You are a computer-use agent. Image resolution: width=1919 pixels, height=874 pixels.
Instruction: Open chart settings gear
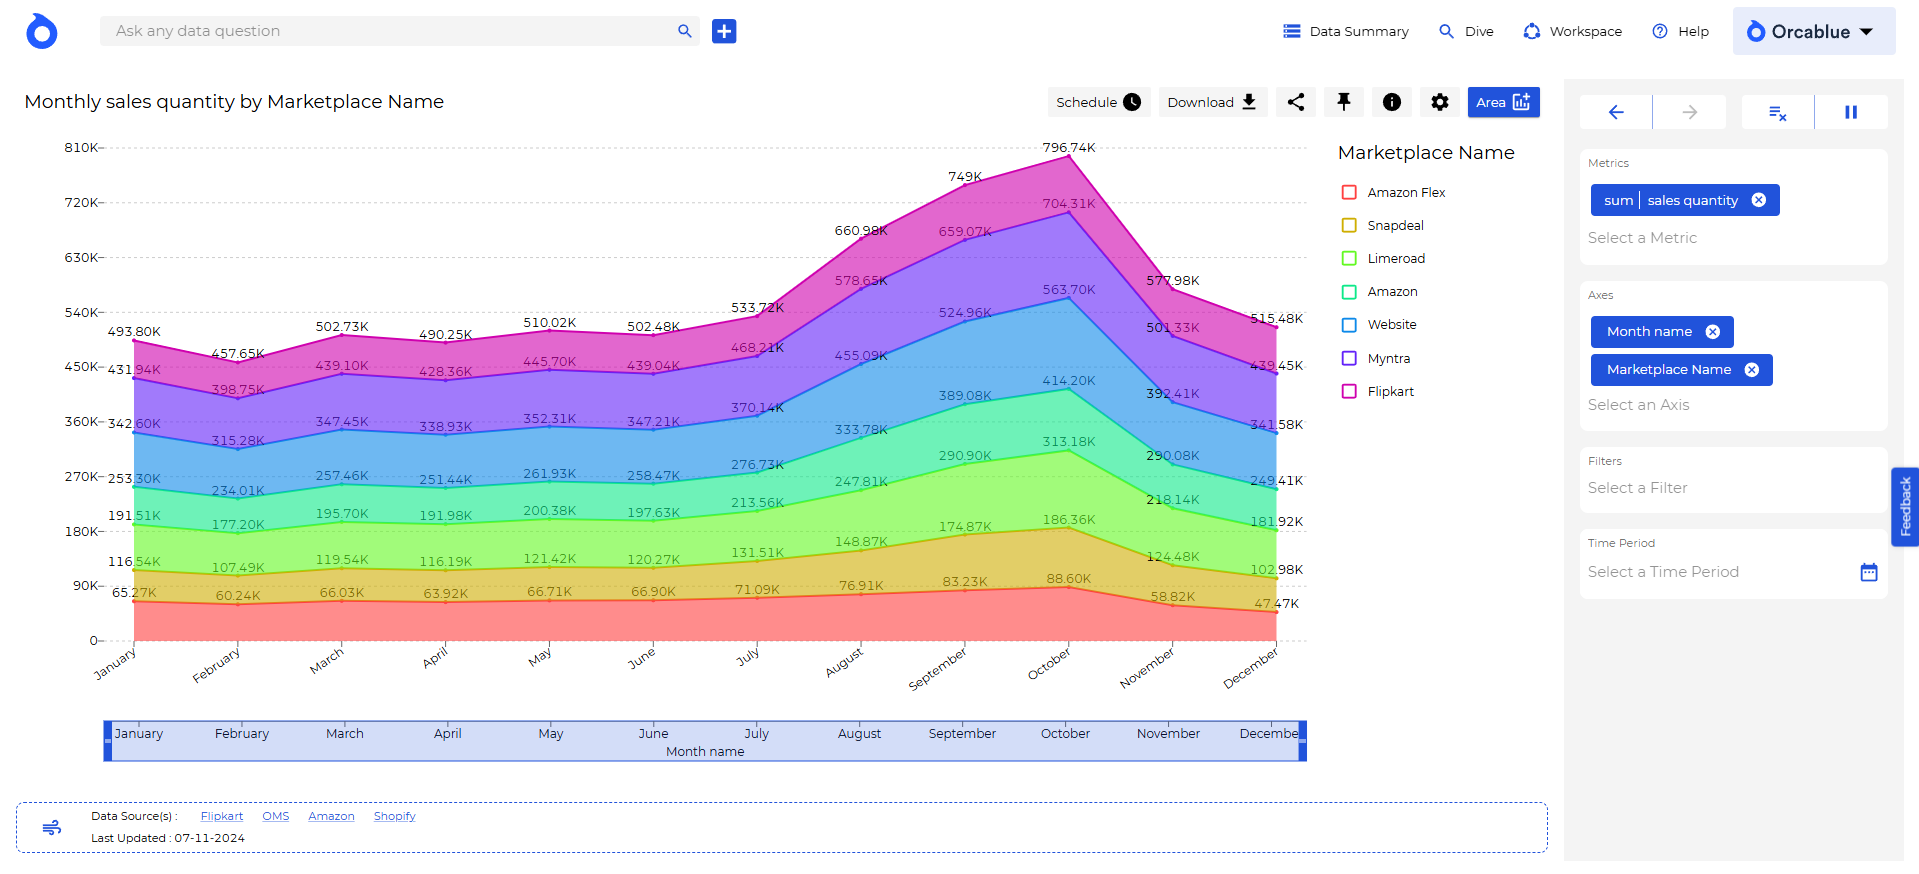1440,102
